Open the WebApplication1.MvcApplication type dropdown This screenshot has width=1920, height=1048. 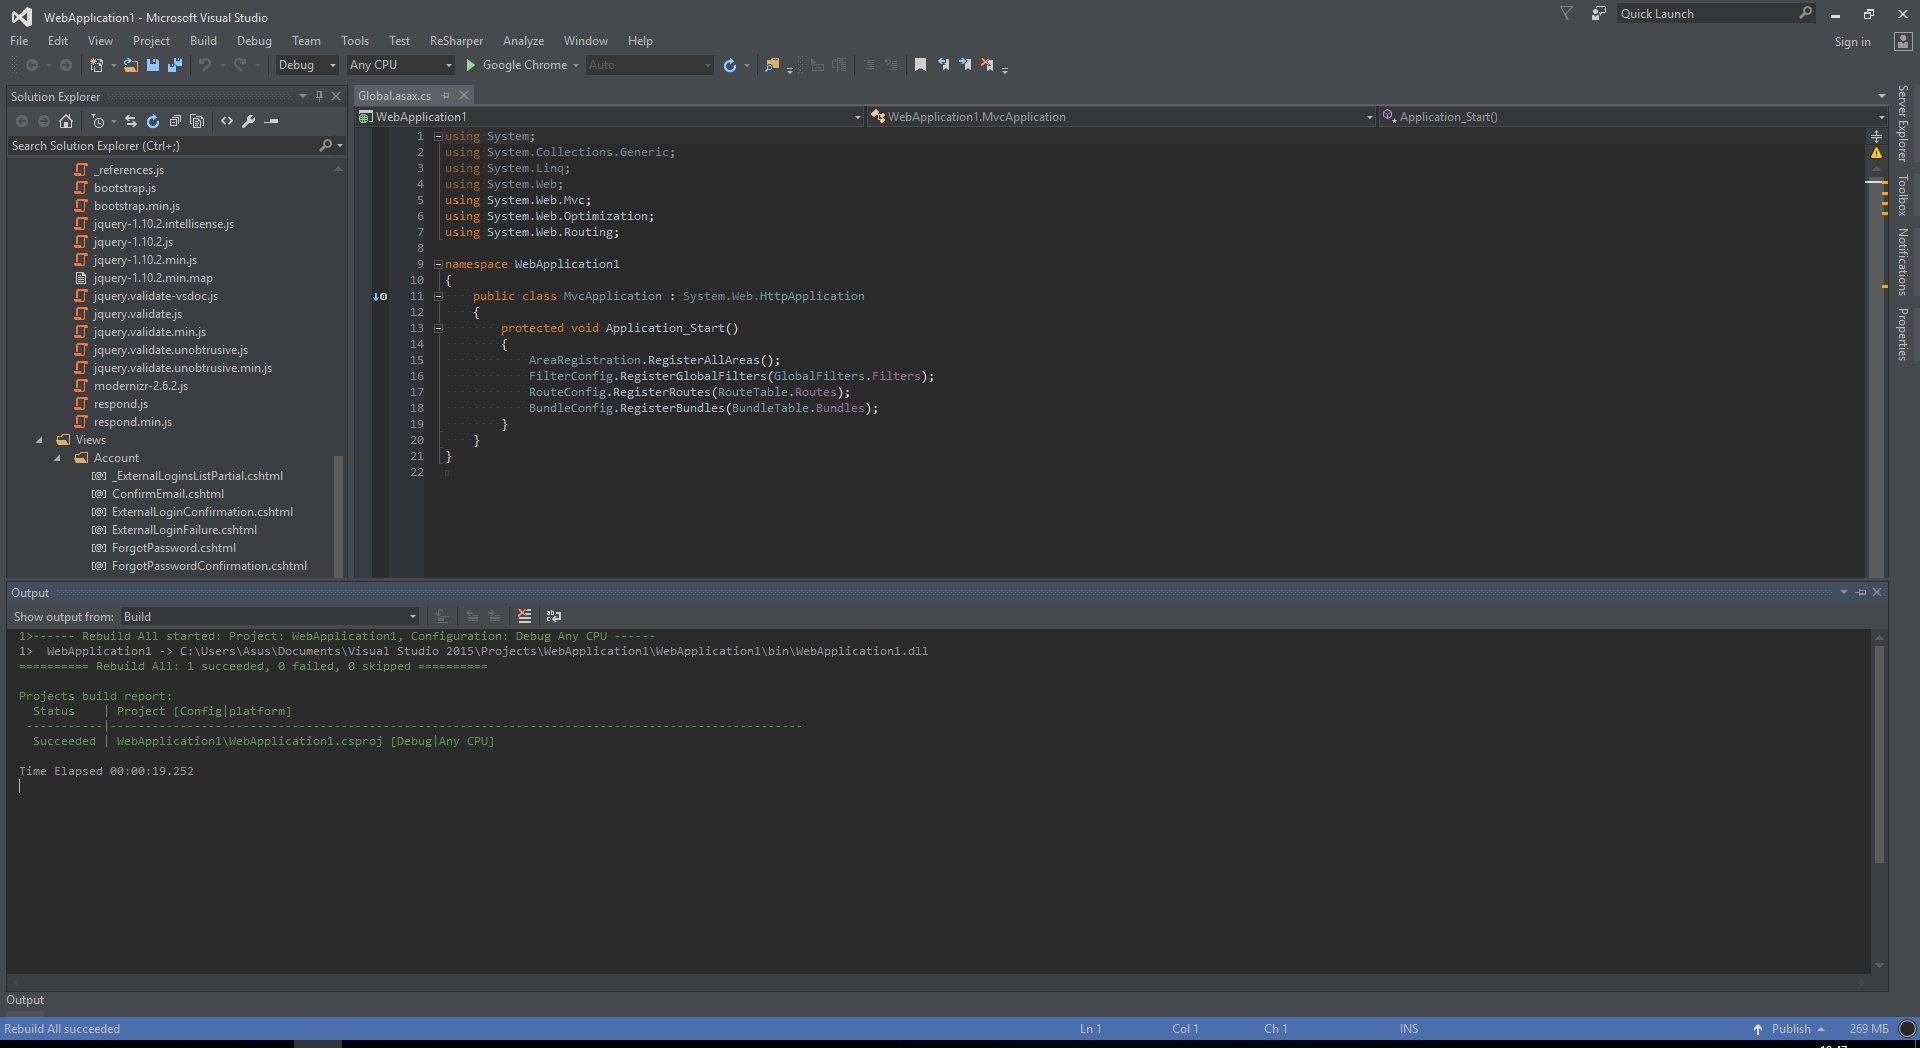click(x=1121, y=117)
